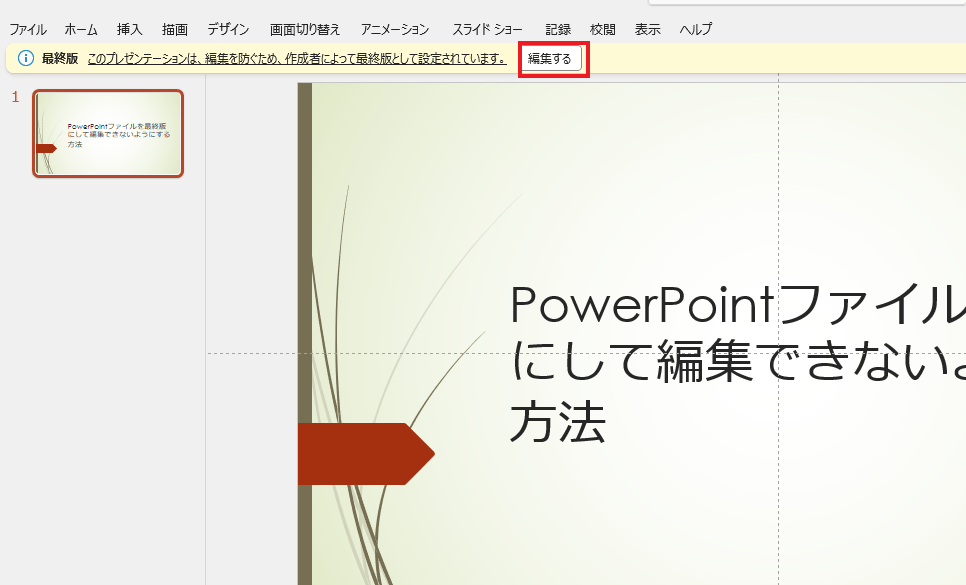966x585 pixels.
Task: Select the スライド ショー tab
Action: tap(487, 30)
